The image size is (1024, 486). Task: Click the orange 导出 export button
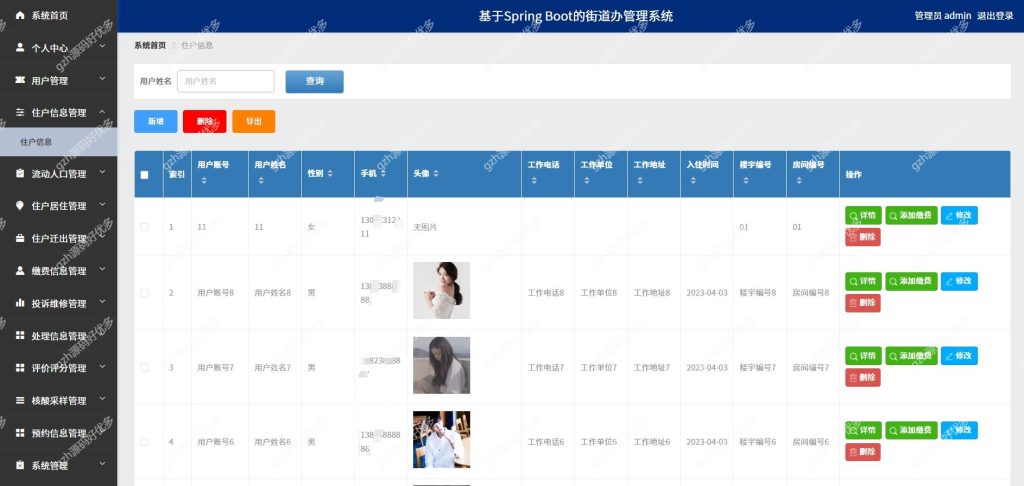pyautogui.click(x=253, y=122)
